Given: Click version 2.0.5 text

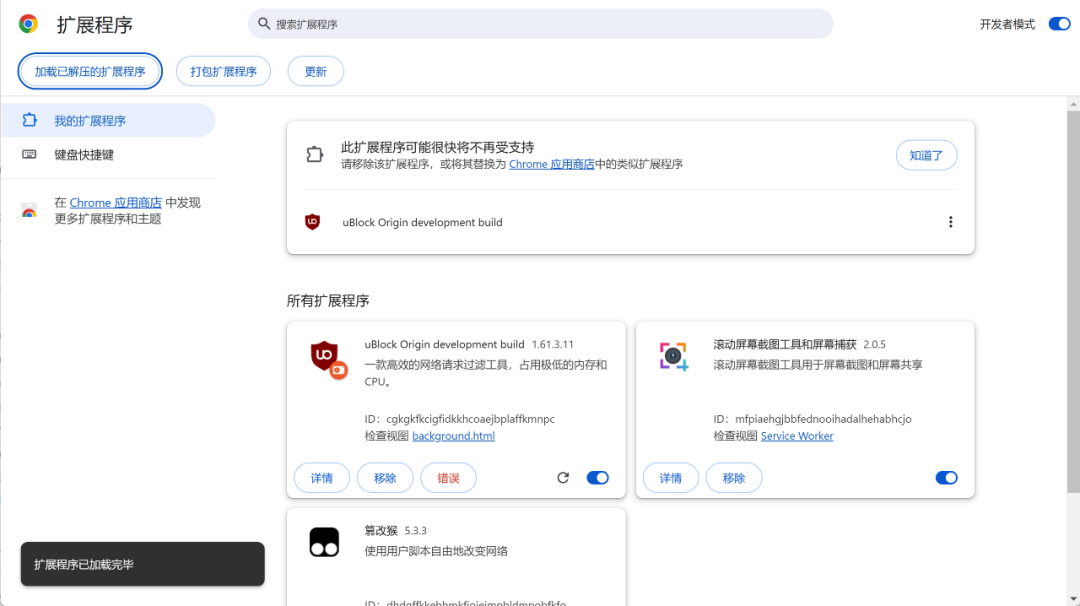Looking at the screenshot, I should [x=874, y=344].
